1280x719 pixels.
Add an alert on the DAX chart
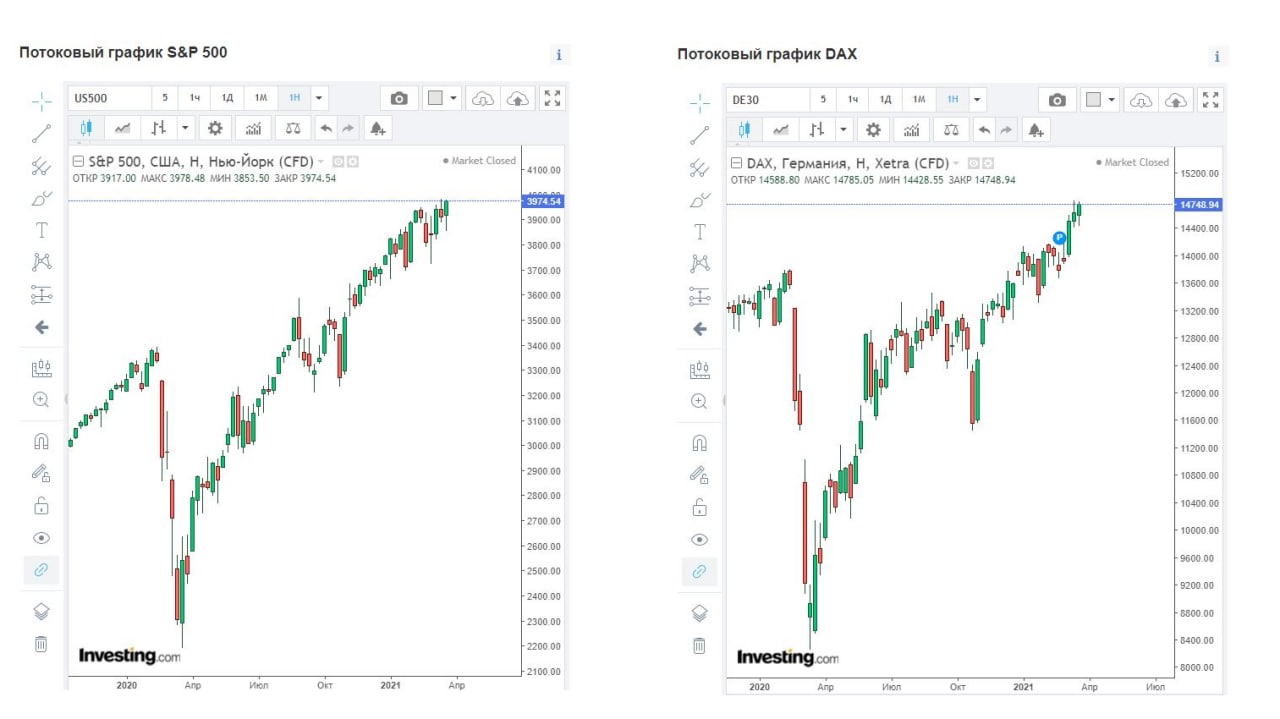pos(1036,130)
